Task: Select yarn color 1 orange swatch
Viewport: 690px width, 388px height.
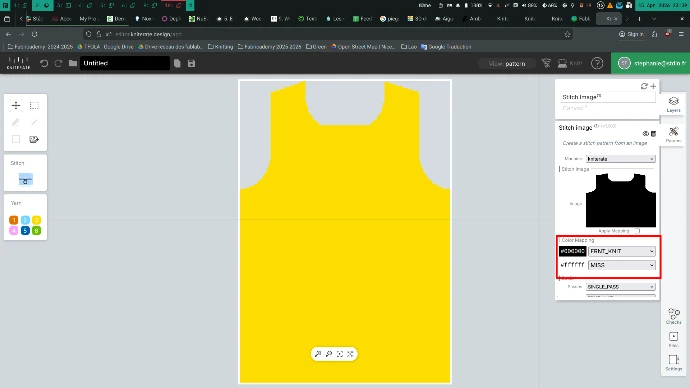Action: pos(14,220)
